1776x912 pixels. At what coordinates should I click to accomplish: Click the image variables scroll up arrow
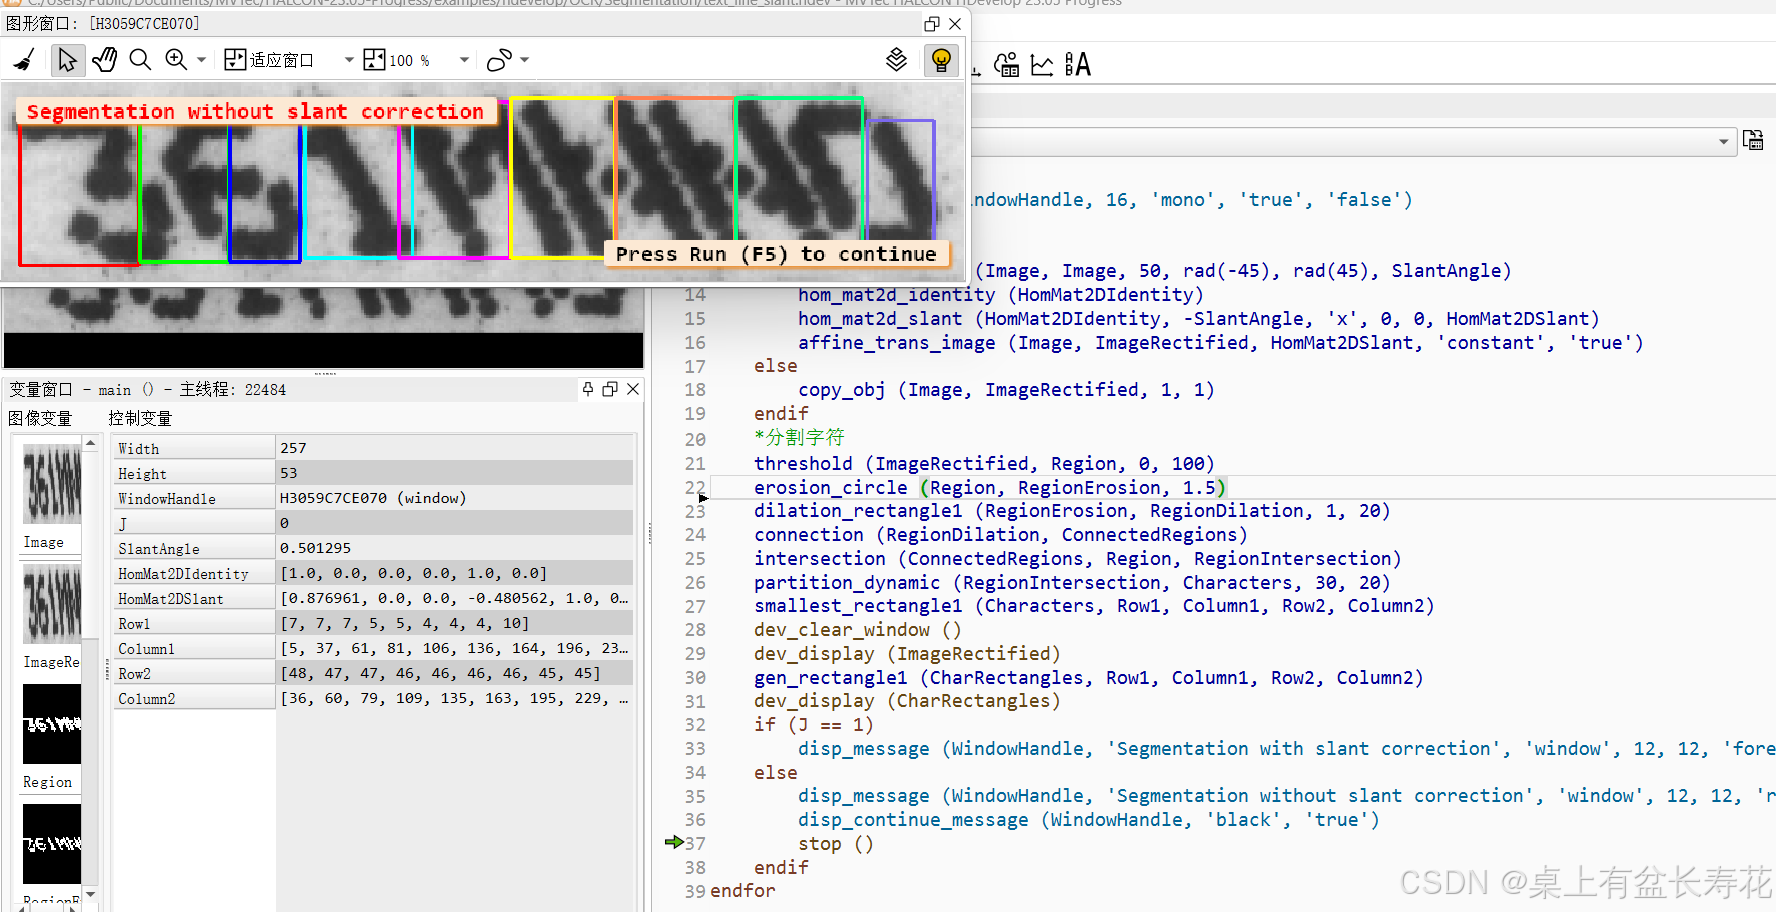click(x=91, y=442)
